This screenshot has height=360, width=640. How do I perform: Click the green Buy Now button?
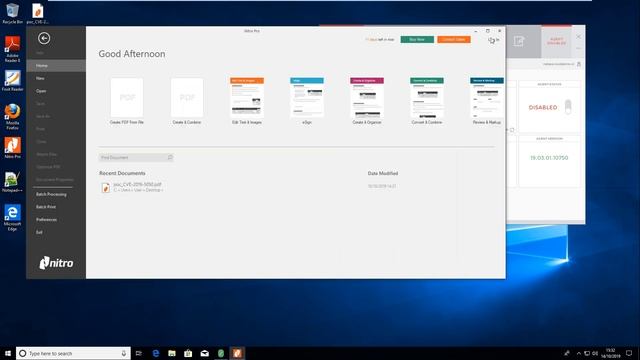click(417, 40)
